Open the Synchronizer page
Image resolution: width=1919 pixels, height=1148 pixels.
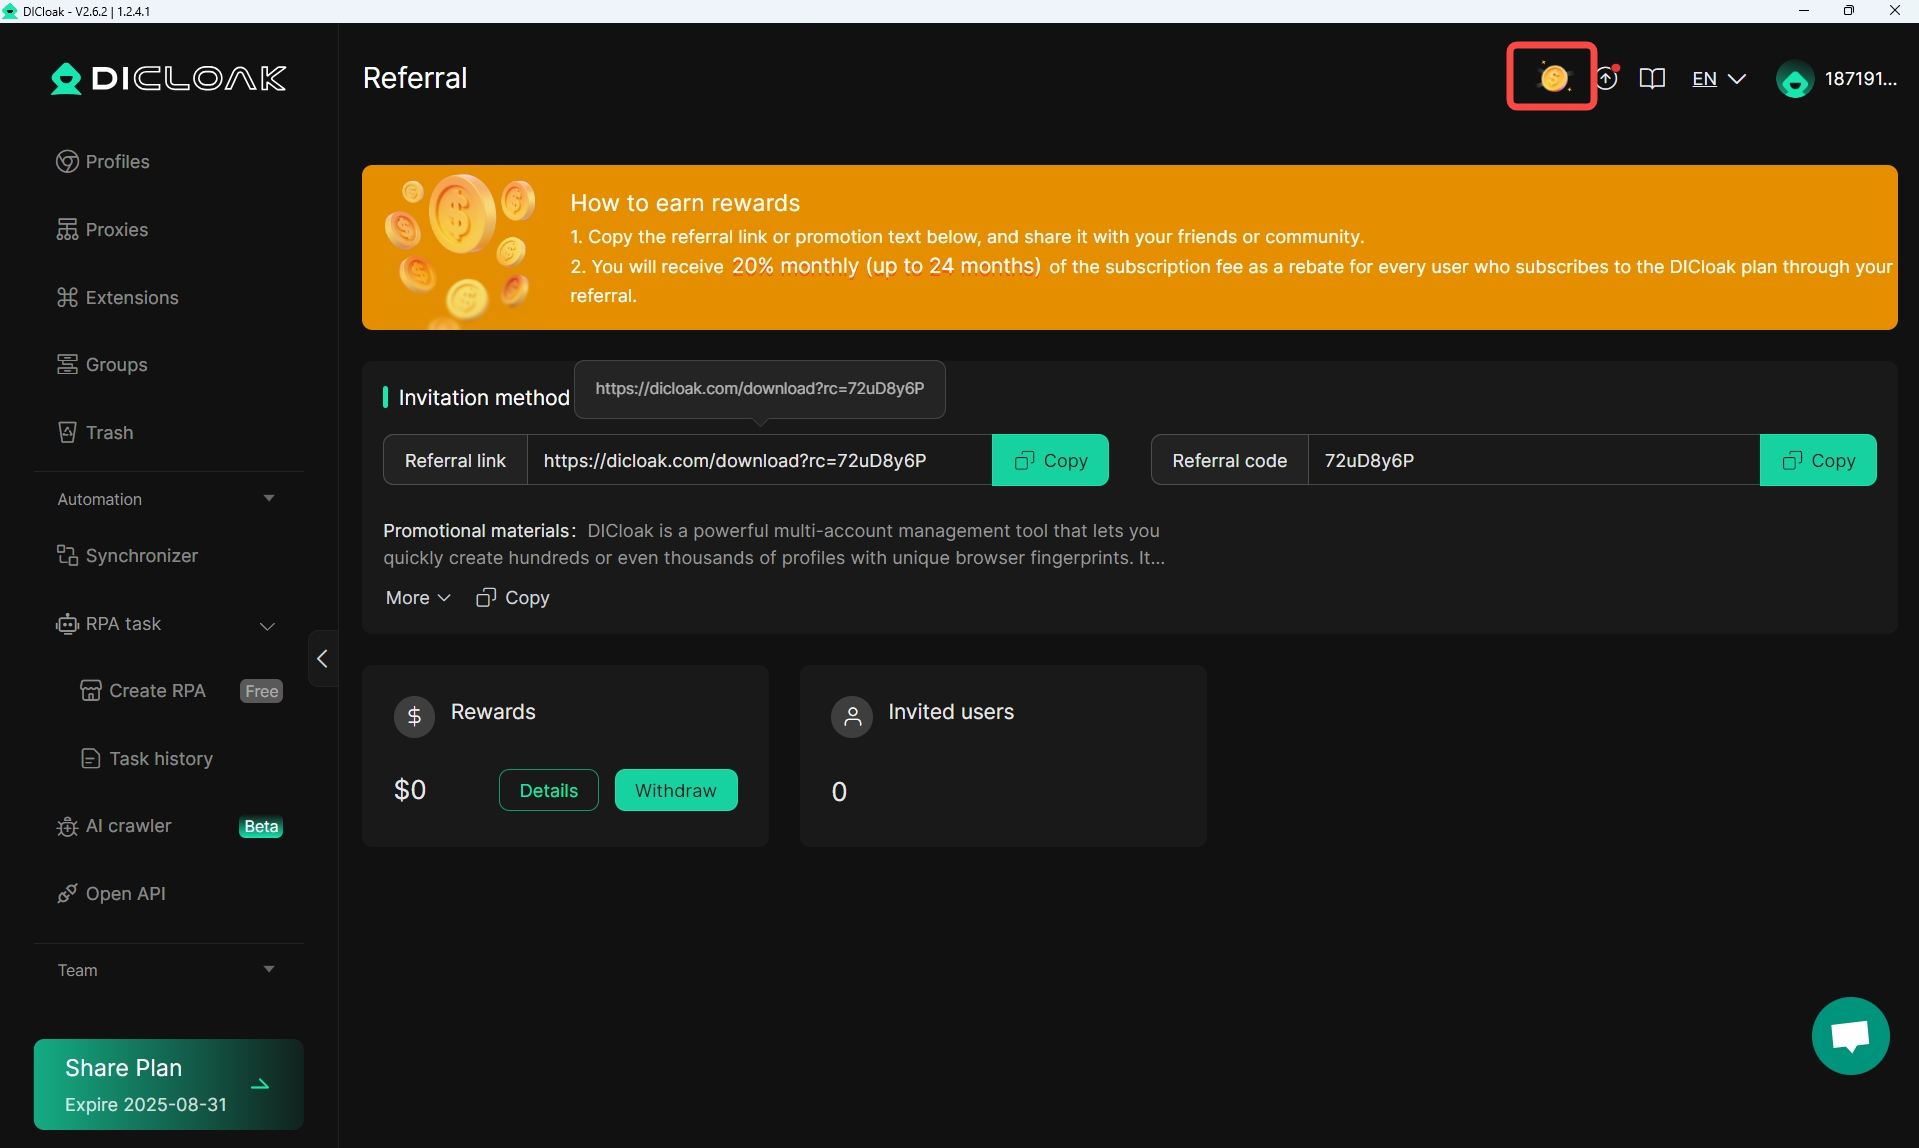coord(141,556)
